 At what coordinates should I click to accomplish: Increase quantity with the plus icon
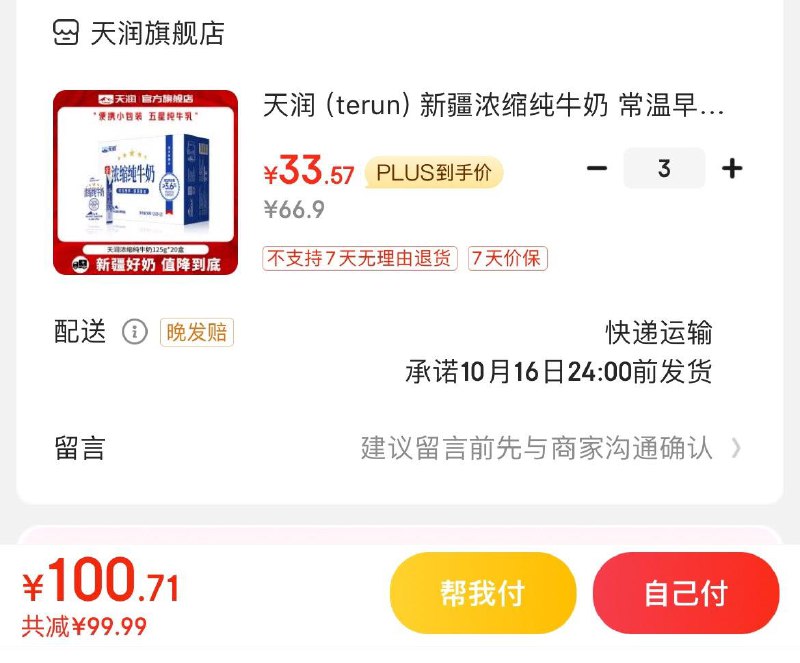click(732, 168)
